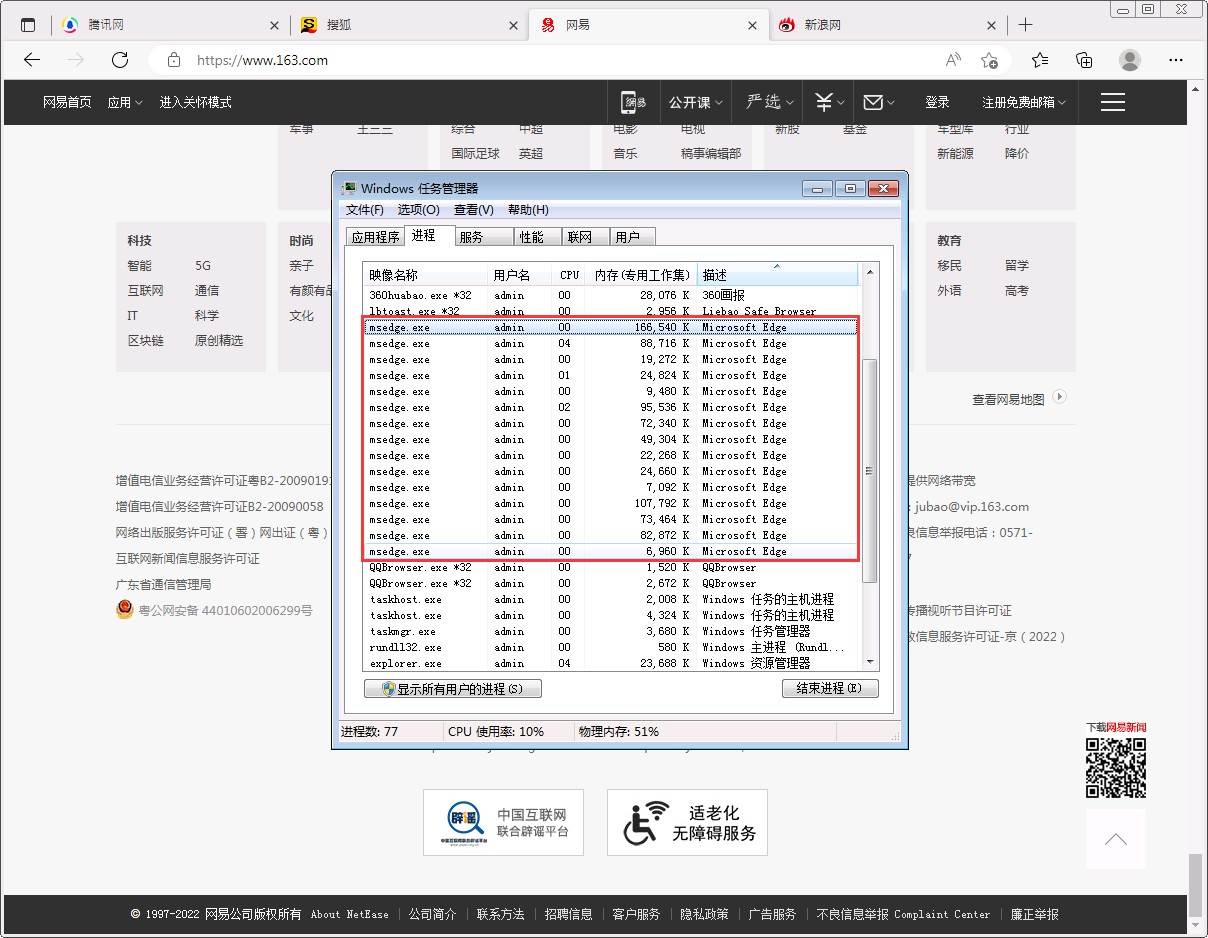The image size is (1208, 938).
Task: Select msedge.exe row using 166,540 K
Action: (610, 327)
